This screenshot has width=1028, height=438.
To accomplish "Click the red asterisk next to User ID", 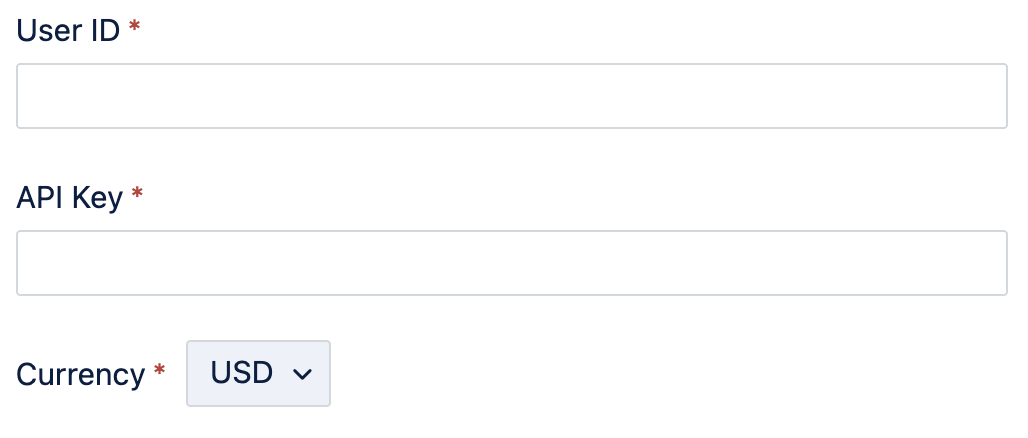I will (134, 27).
